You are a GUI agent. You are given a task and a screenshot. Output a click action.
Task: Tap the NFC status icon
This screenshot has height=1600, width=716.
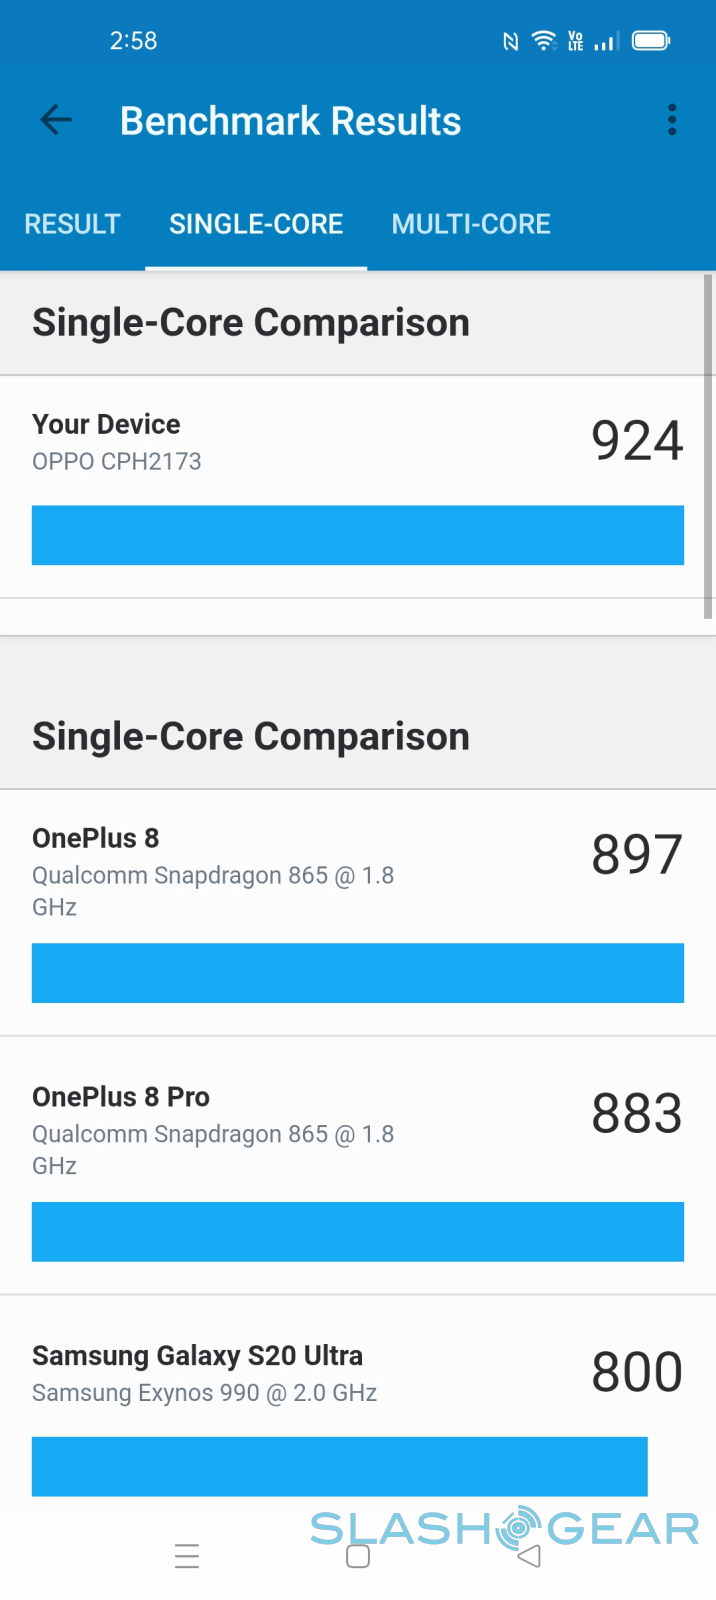click(511, 41)
